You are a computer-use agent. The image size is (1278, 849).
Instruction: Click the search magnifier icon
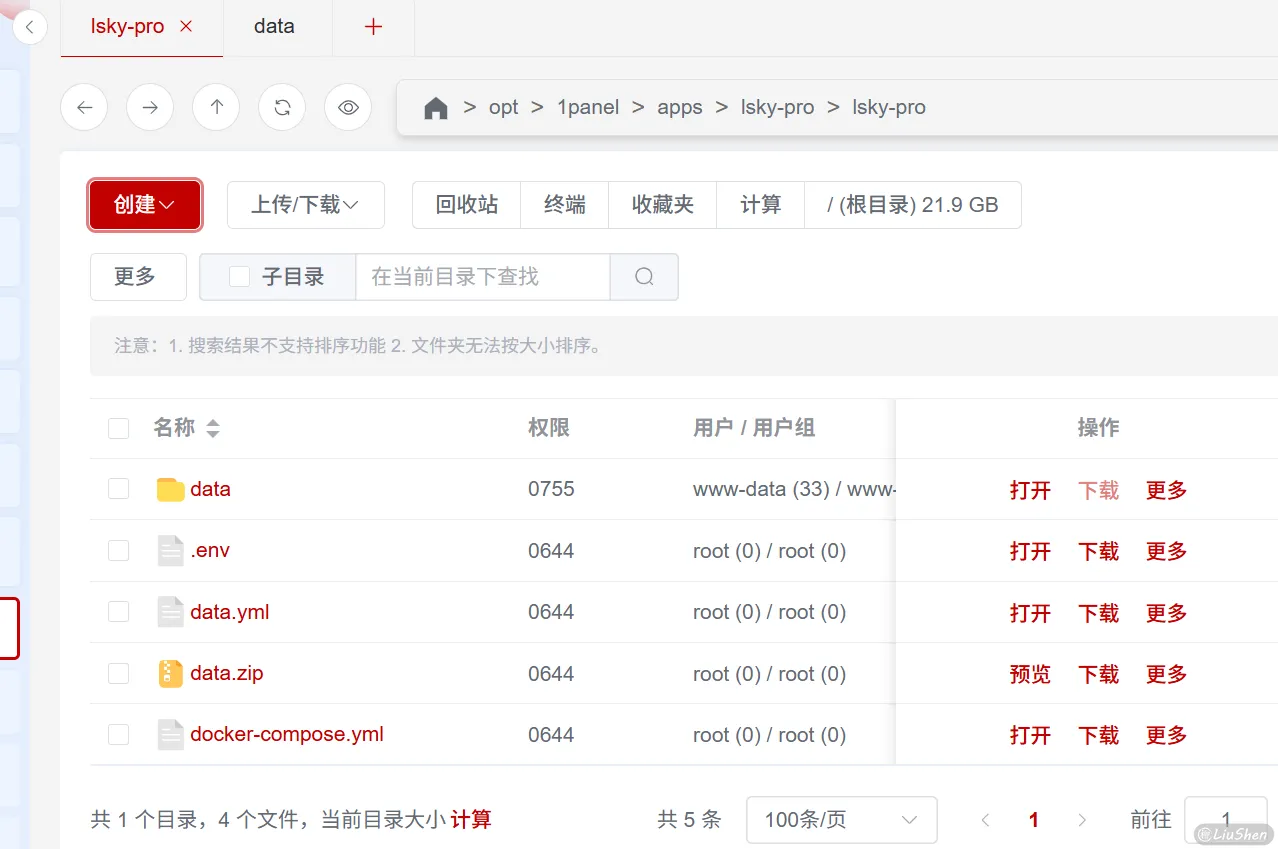(x=643, y=276)
